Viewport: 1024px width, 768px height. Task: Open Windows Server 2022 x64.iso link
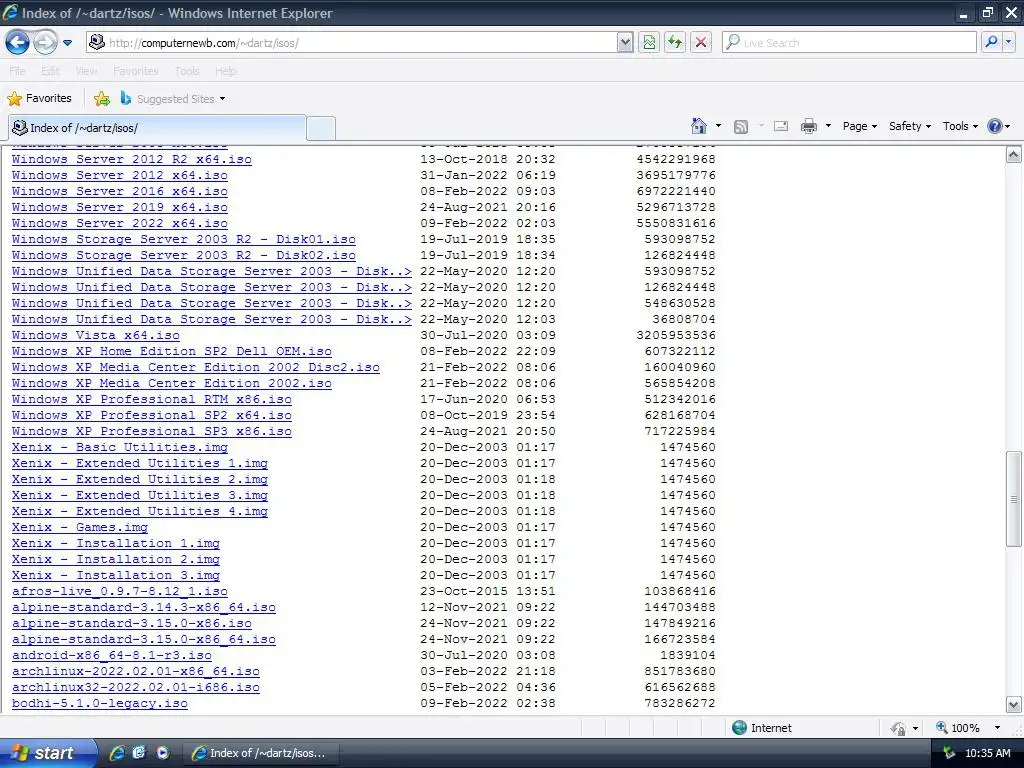coord(120,223)
